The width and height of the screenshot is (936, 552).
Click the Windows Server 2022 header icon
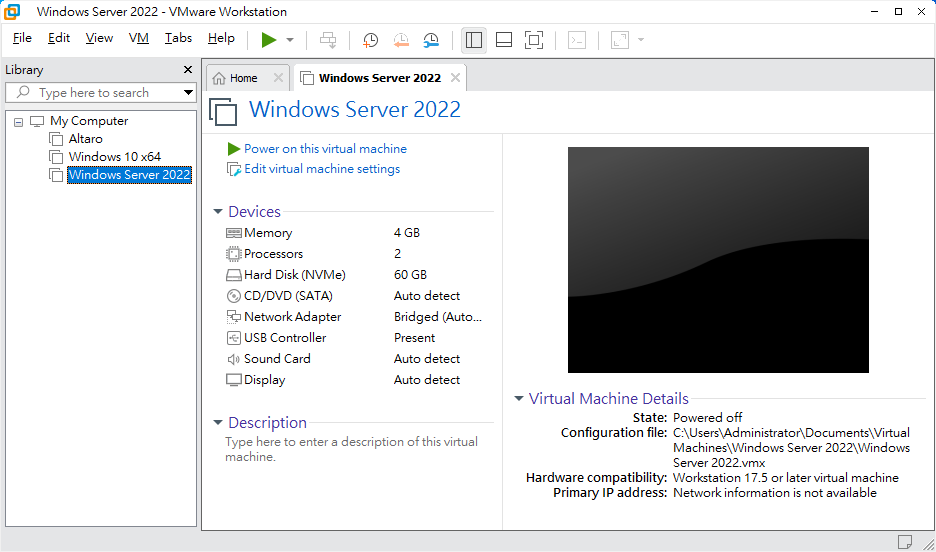tap(223, 112)
